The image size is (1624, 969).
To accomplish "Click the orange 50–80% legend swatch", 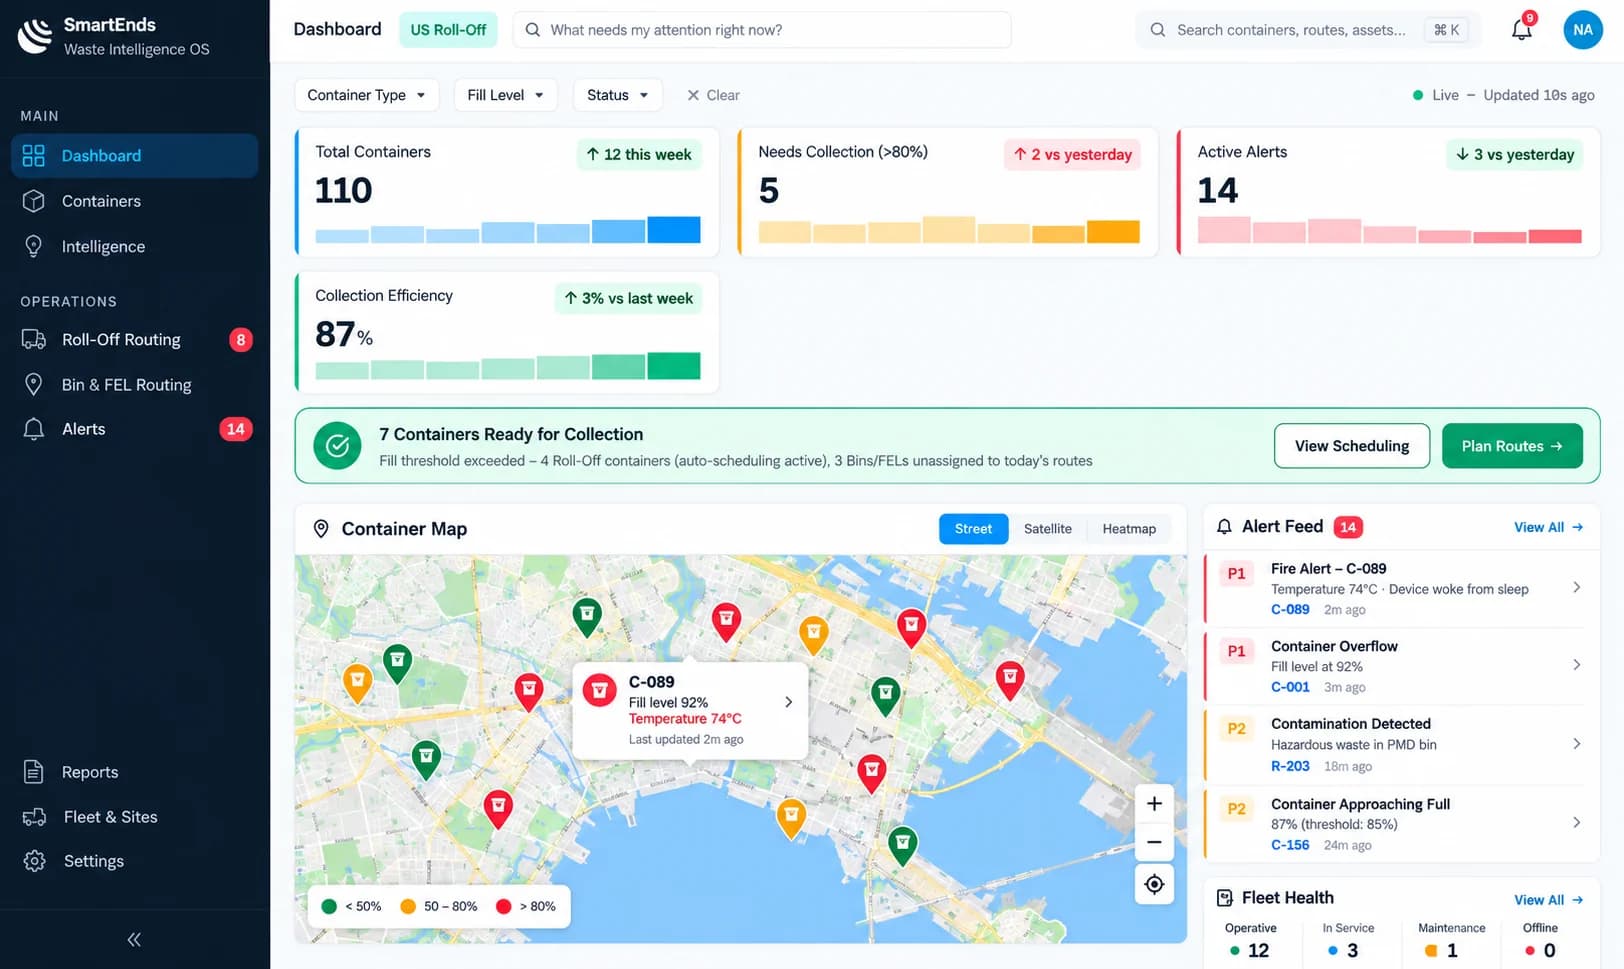I will click(x=407, y=906).
